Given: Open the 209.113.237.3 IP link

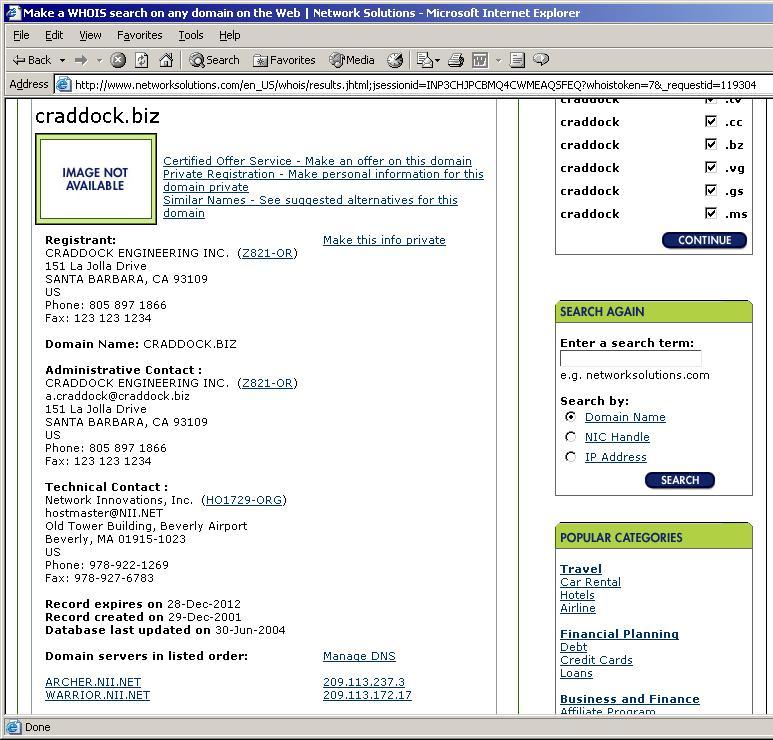Looking at the screenshot, I should pyautogui.click(x=364, y=682).
